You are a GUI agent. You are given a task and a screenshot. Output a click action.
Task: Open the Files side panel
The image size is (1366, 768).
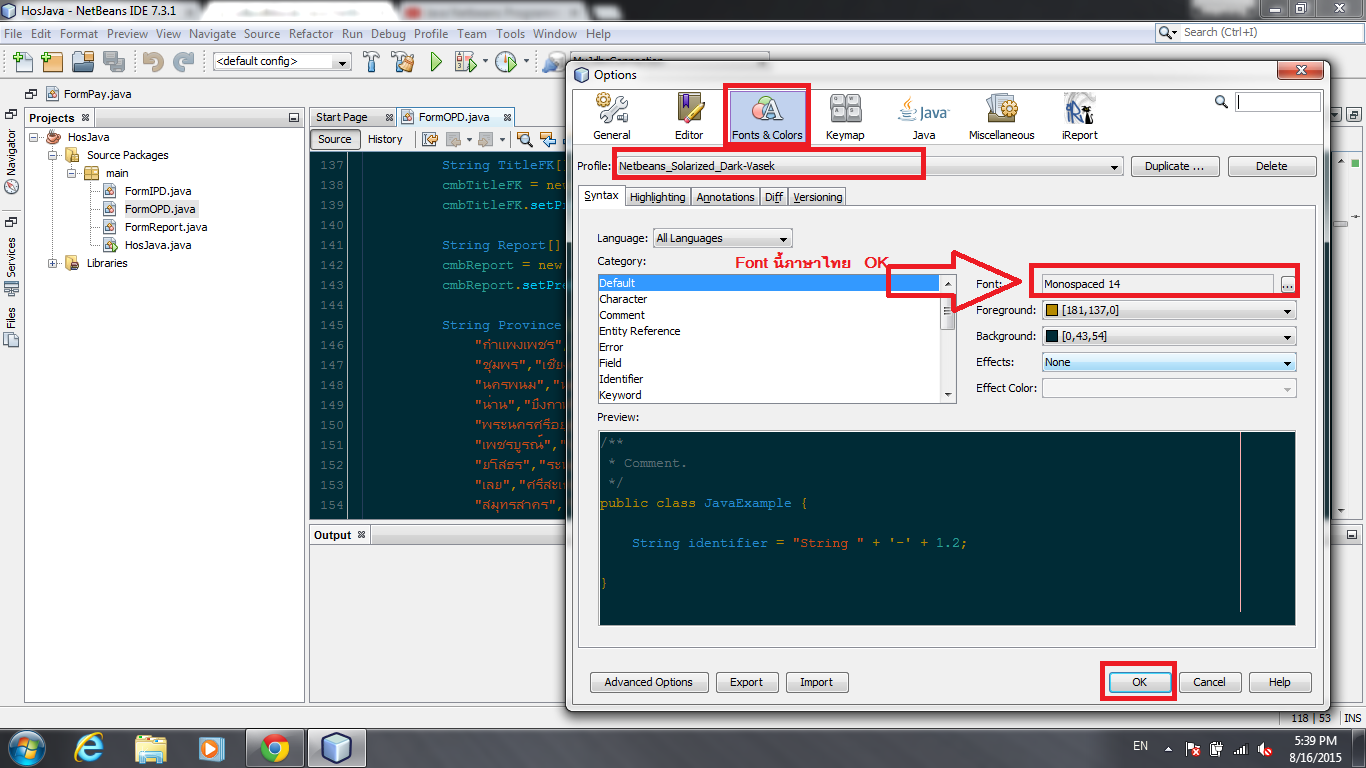(x=11, y=327)
